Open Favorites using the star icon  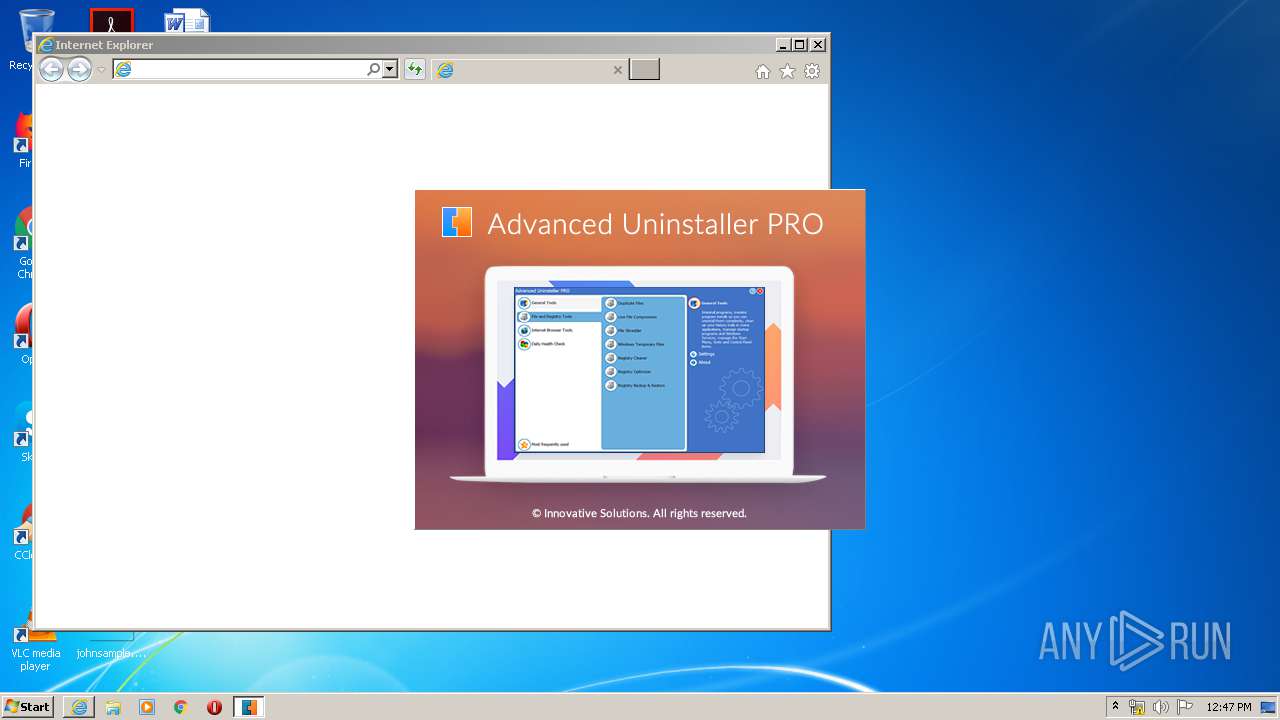pos(787,71)
